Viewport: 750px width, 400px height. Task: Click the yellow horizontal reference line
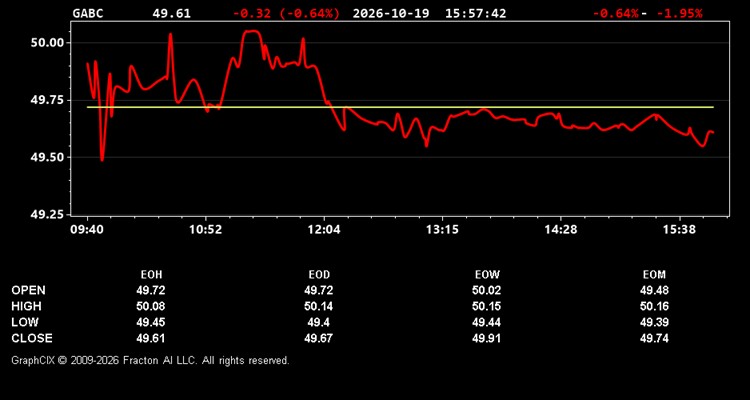point(400,107)
